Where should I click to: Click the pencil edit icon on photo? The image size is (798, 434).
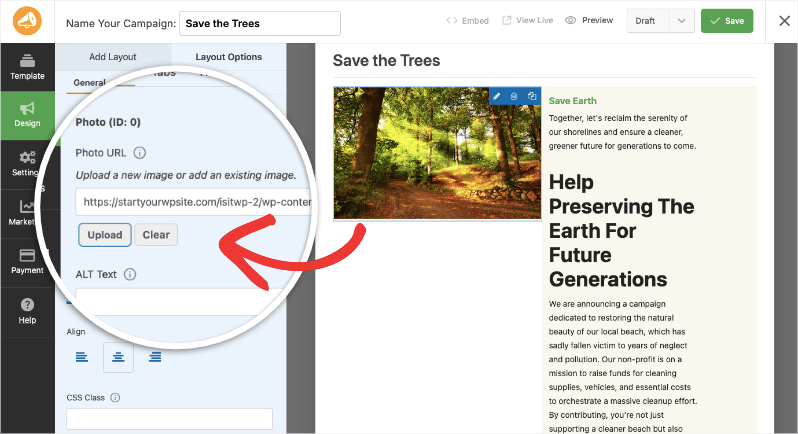[497, 96]
